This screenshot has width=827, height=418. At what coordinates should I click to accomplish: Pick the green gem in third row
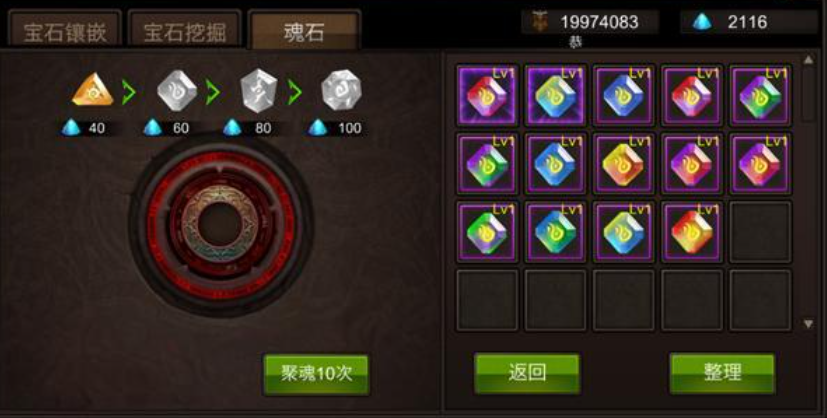(x=487, y=232)
